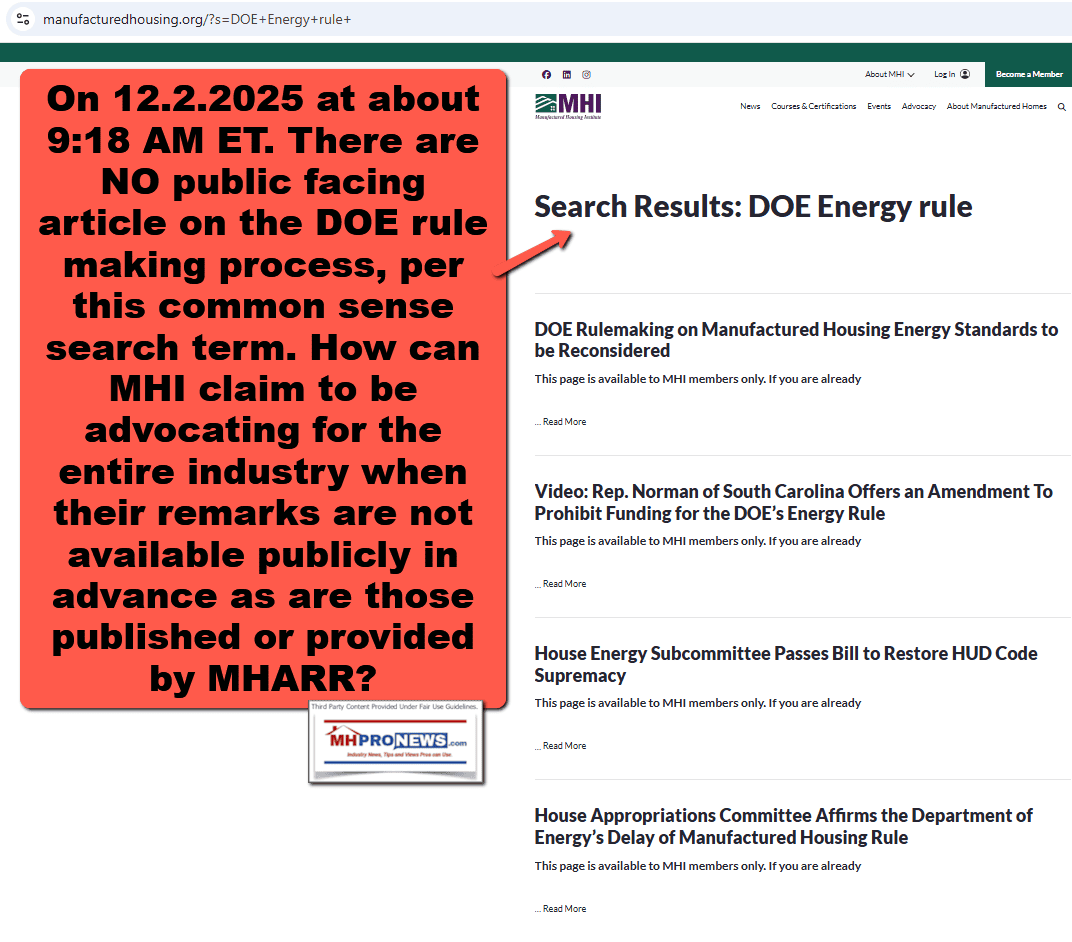Open the About Manufactured Homes menu
The image size is (1072, 942).
click(x=996, y=106)
